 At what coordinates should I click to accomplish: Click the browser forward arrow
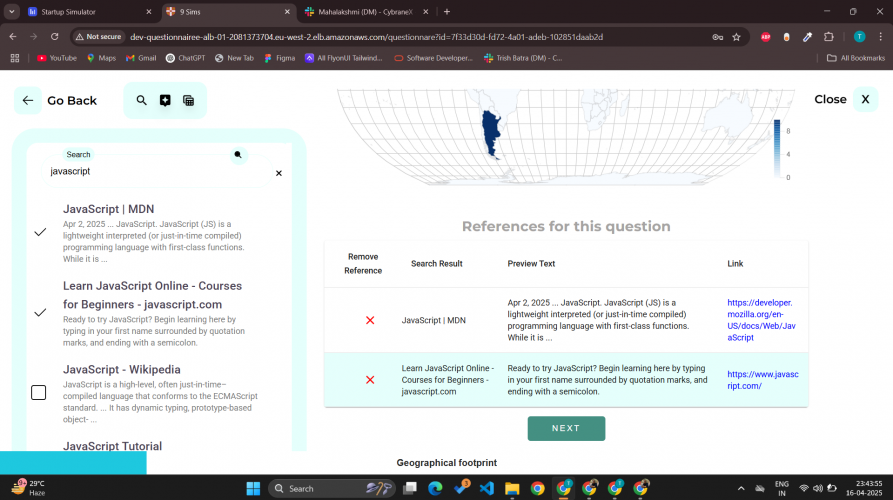click(34, 37)
